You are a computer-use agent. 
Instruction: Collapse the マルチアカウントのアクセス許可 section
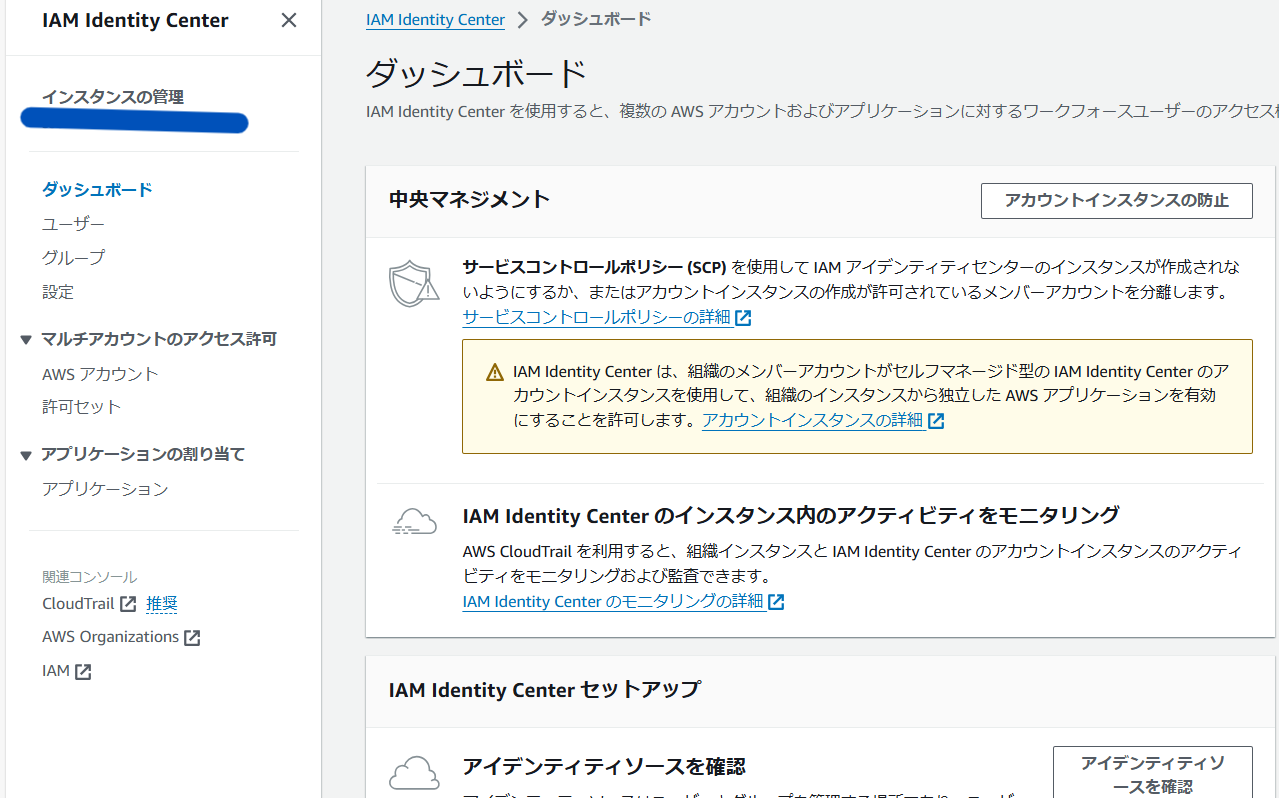[x=26, y=340]
